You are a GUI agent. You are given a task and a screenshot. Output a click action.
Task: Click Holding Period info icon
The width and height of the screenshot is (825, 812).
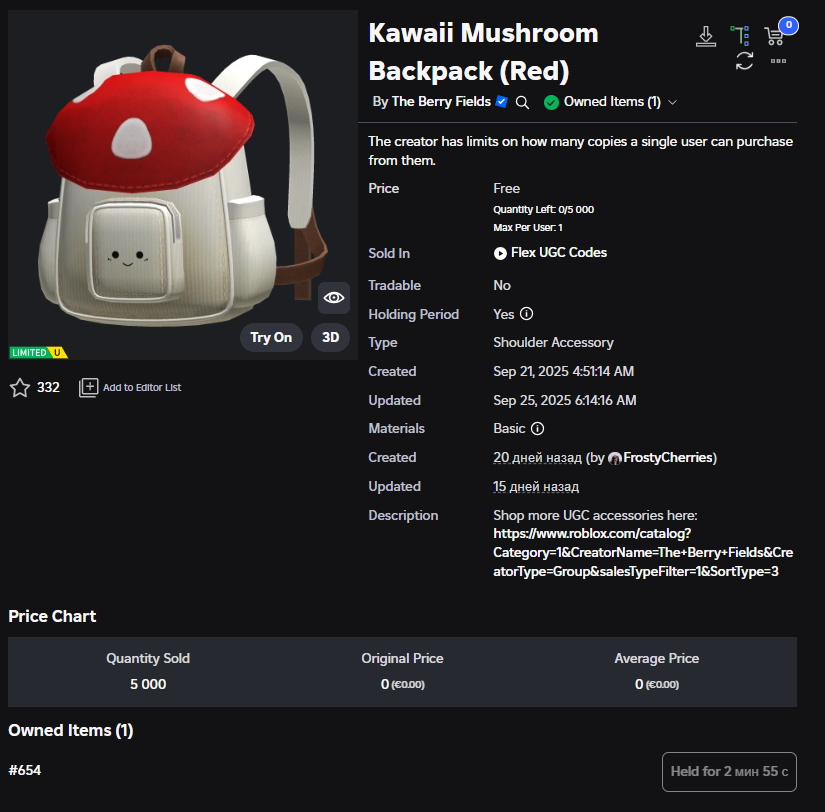pos(526,314)
